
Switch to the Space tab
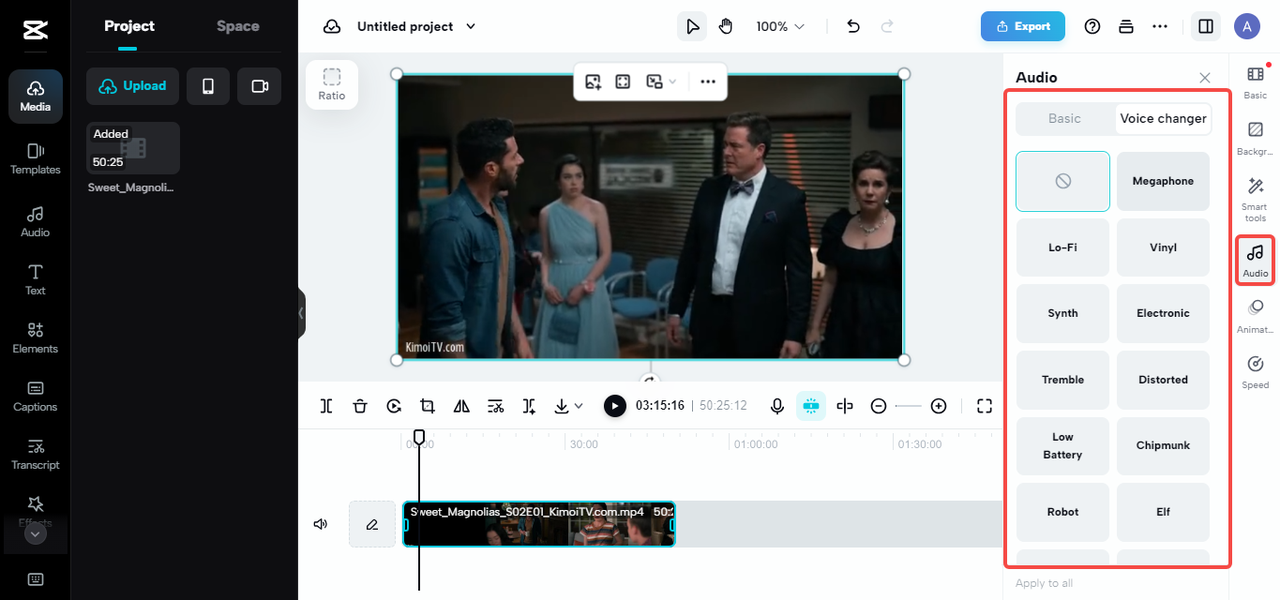point(238,26)
